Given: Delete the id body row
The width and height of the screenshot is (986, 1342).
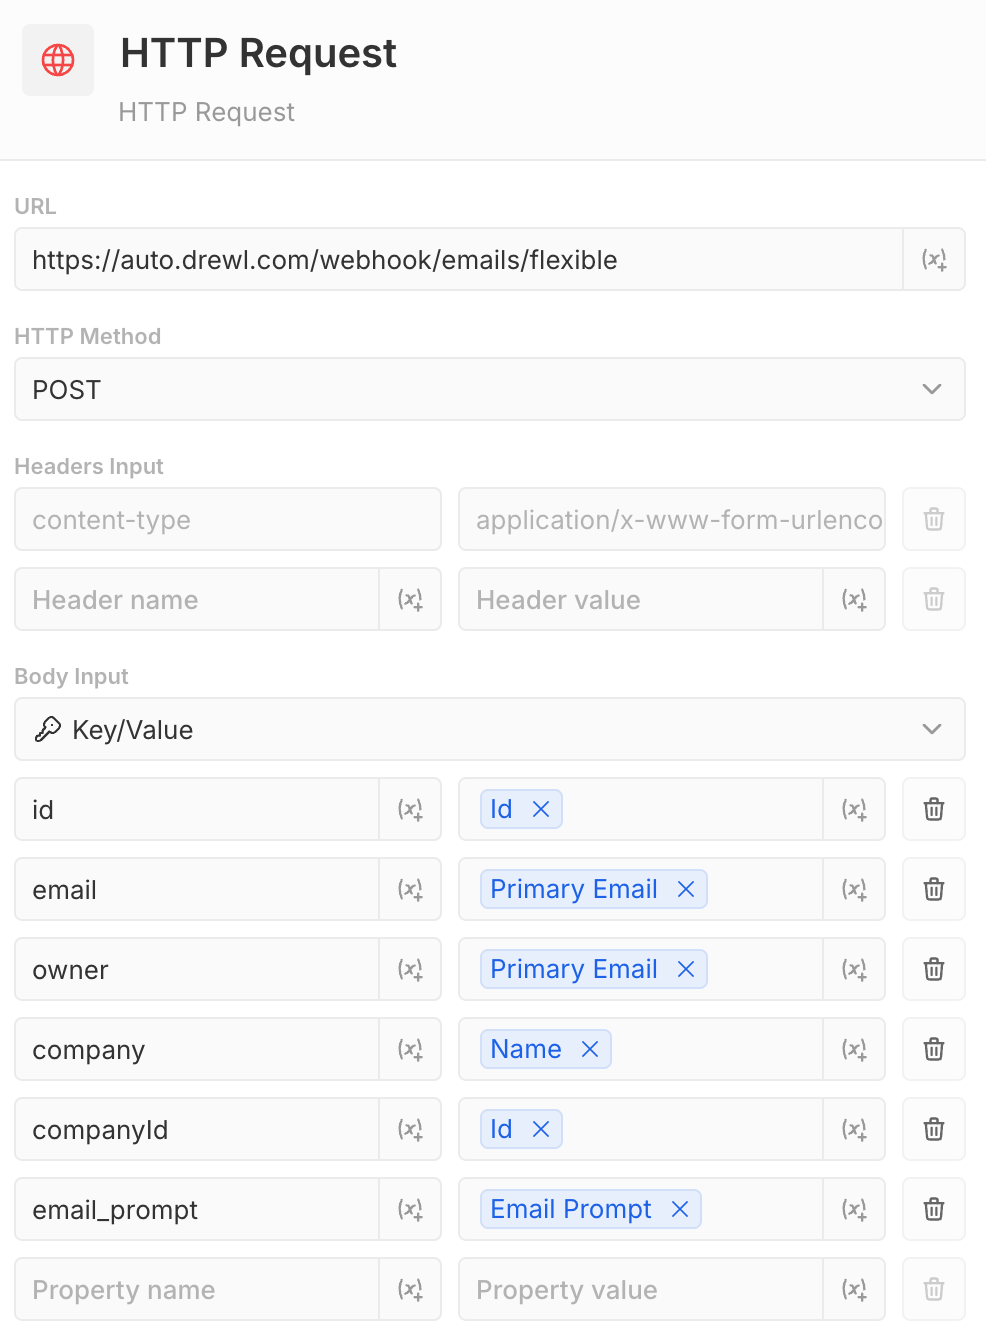Looking at the screenshot, I should [x=934, y=809].
